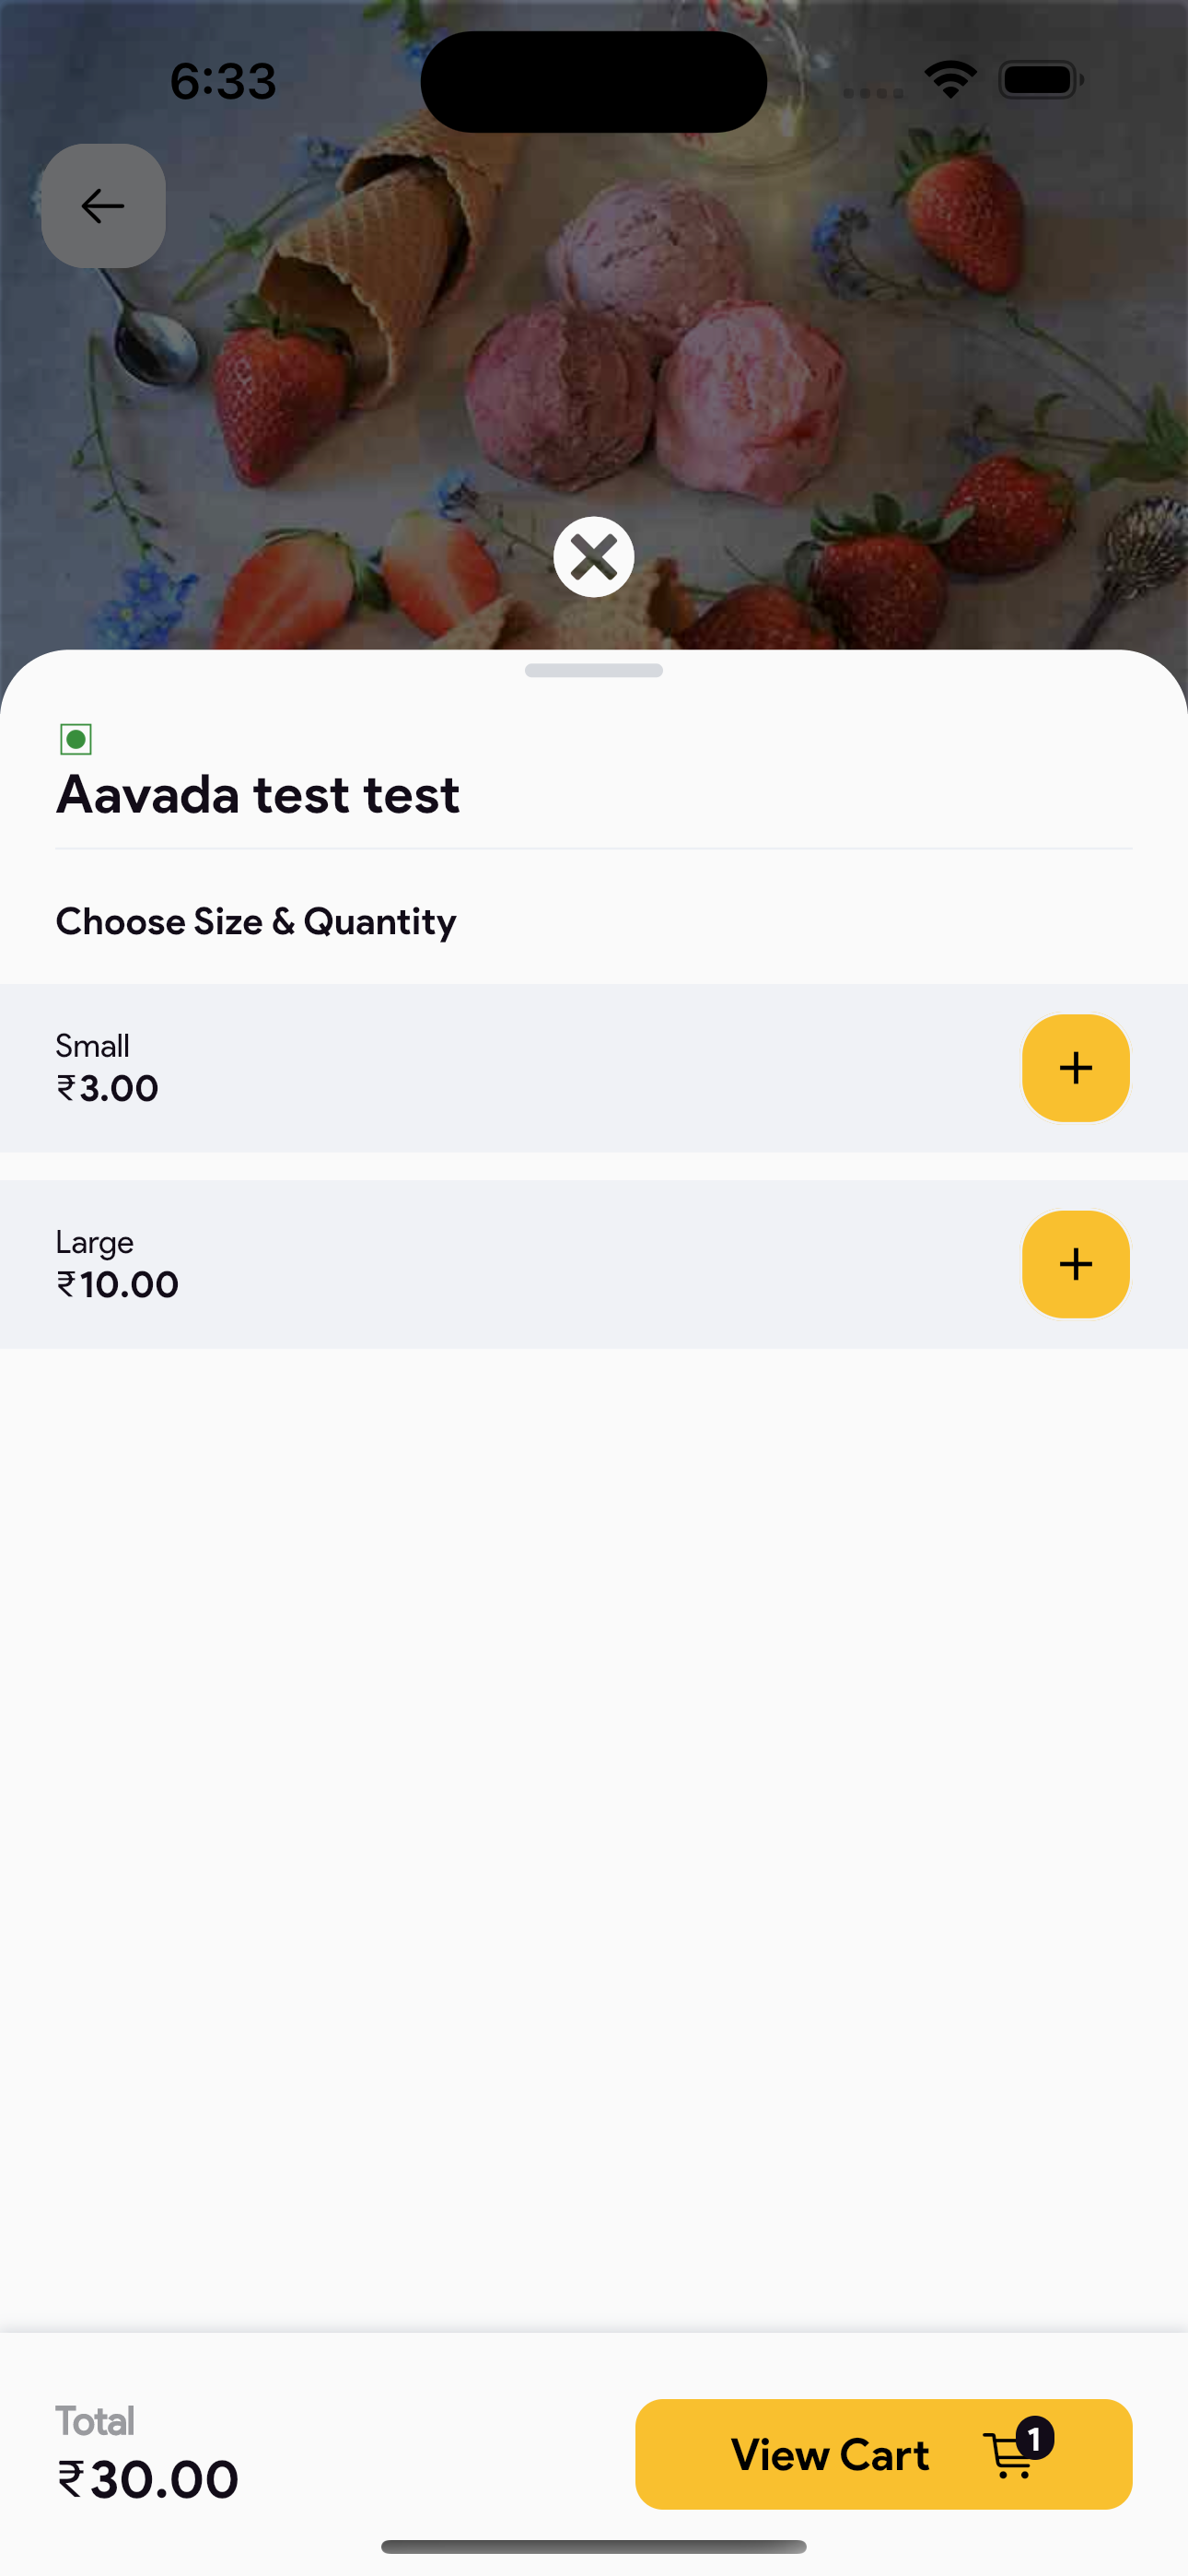
Task: Close the size selection sheet
Action: pyautogui.click(x=594, y=557)
